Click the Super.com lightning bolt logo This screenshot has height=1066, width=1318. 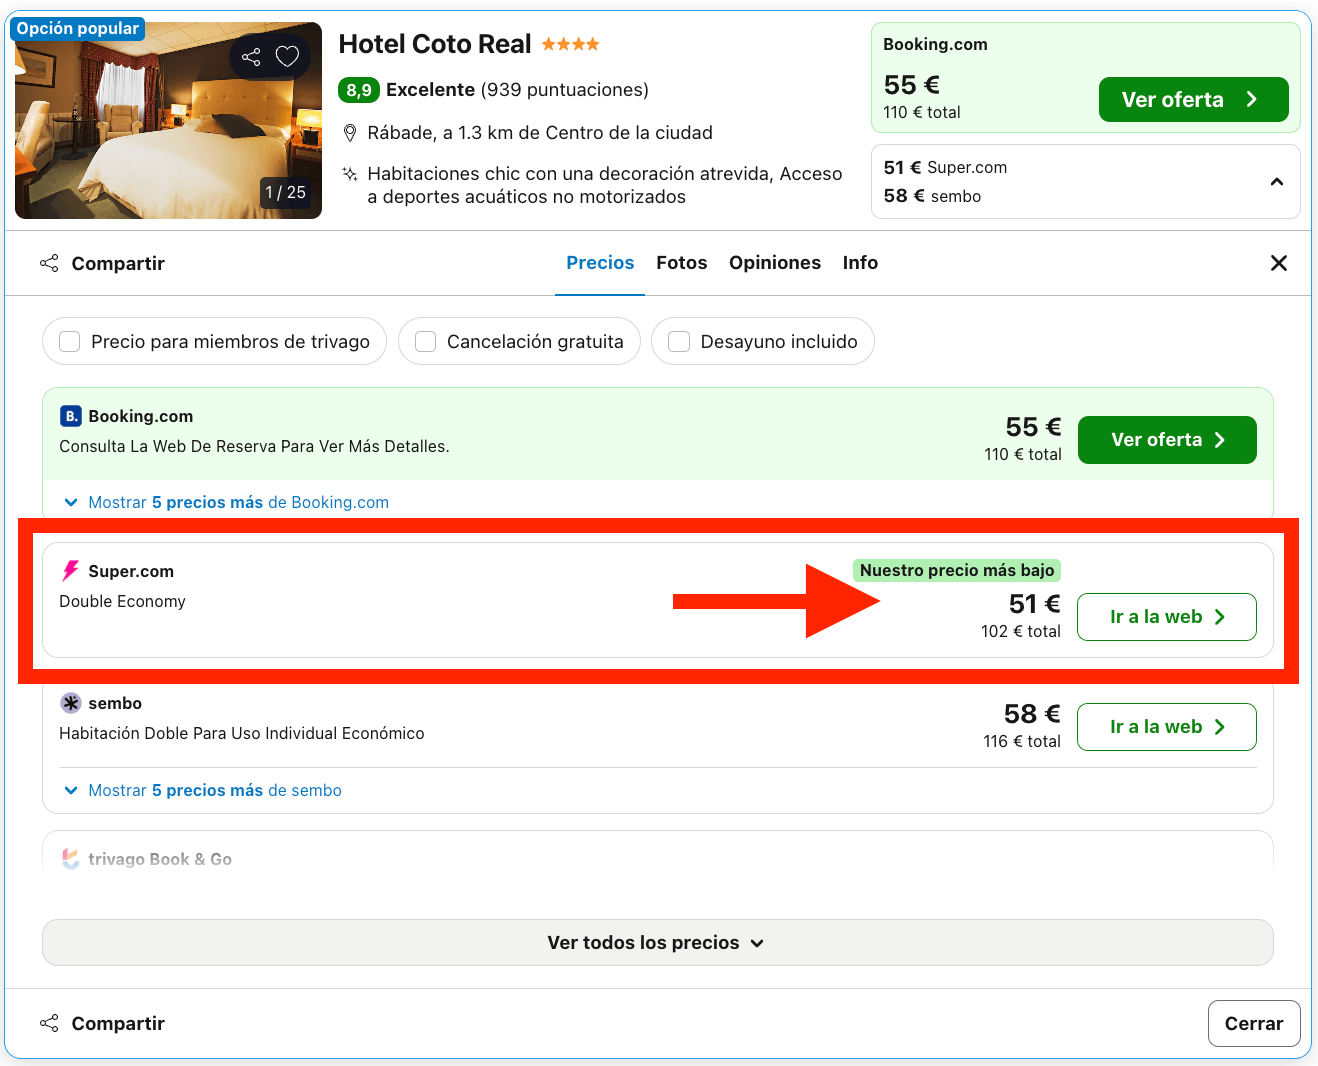click(71, 571)
